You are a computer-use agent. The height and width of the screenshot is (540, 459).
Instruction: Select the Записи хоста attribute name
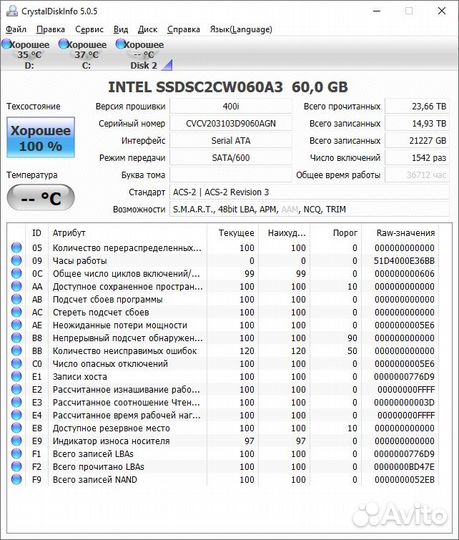pyautogui.click(x=80, y=377)
